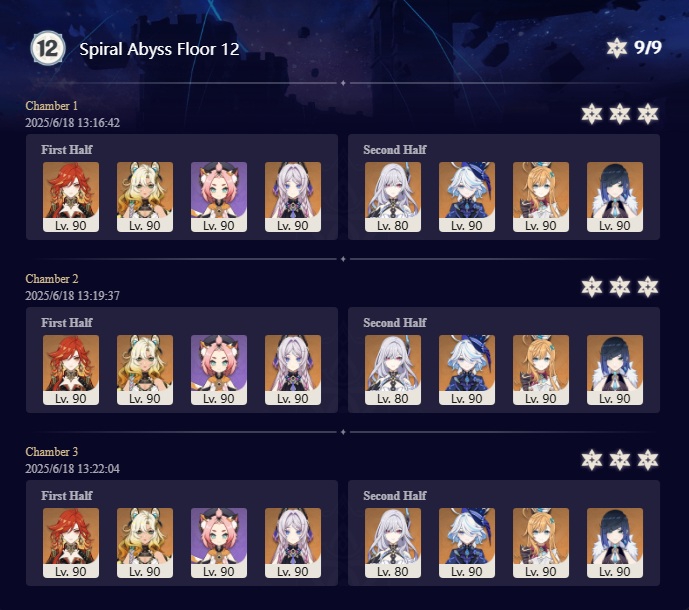
Task: Select blonde cat-eared character in Chamber 1 First Half
Action: point(145,197)
